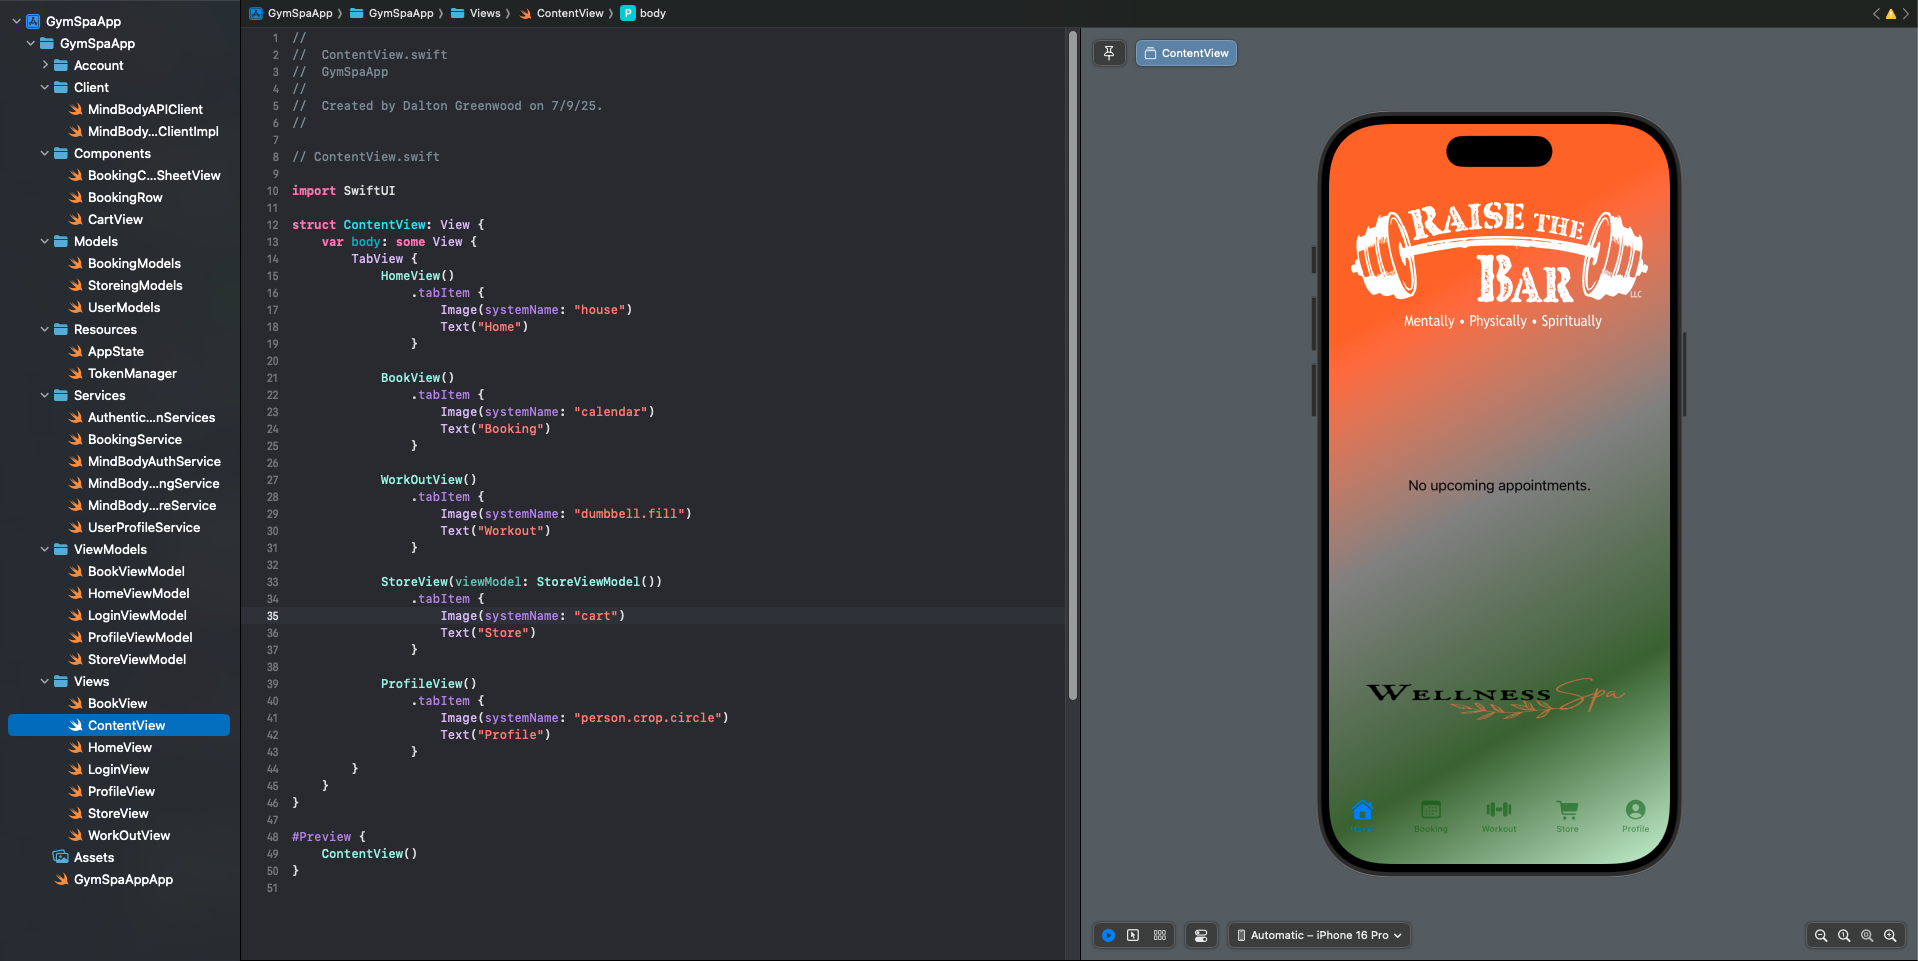The height and width of the screenshot is (961, 1918).
Task: Click the Swift icon beside TokenManager
Action: pyautogui.click(x=75, y=373)
